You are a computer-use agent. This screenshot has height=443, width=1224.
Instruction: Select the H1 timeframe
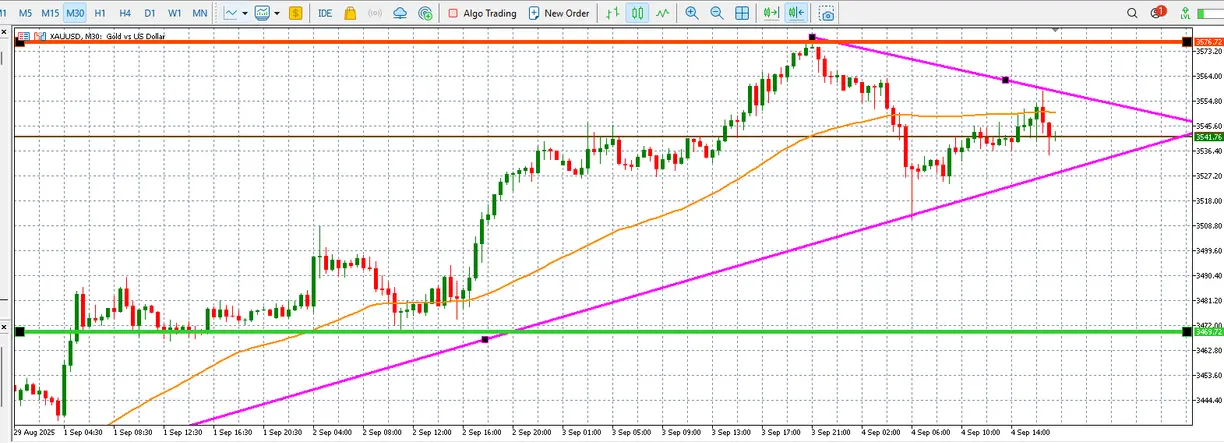(100, 13)
